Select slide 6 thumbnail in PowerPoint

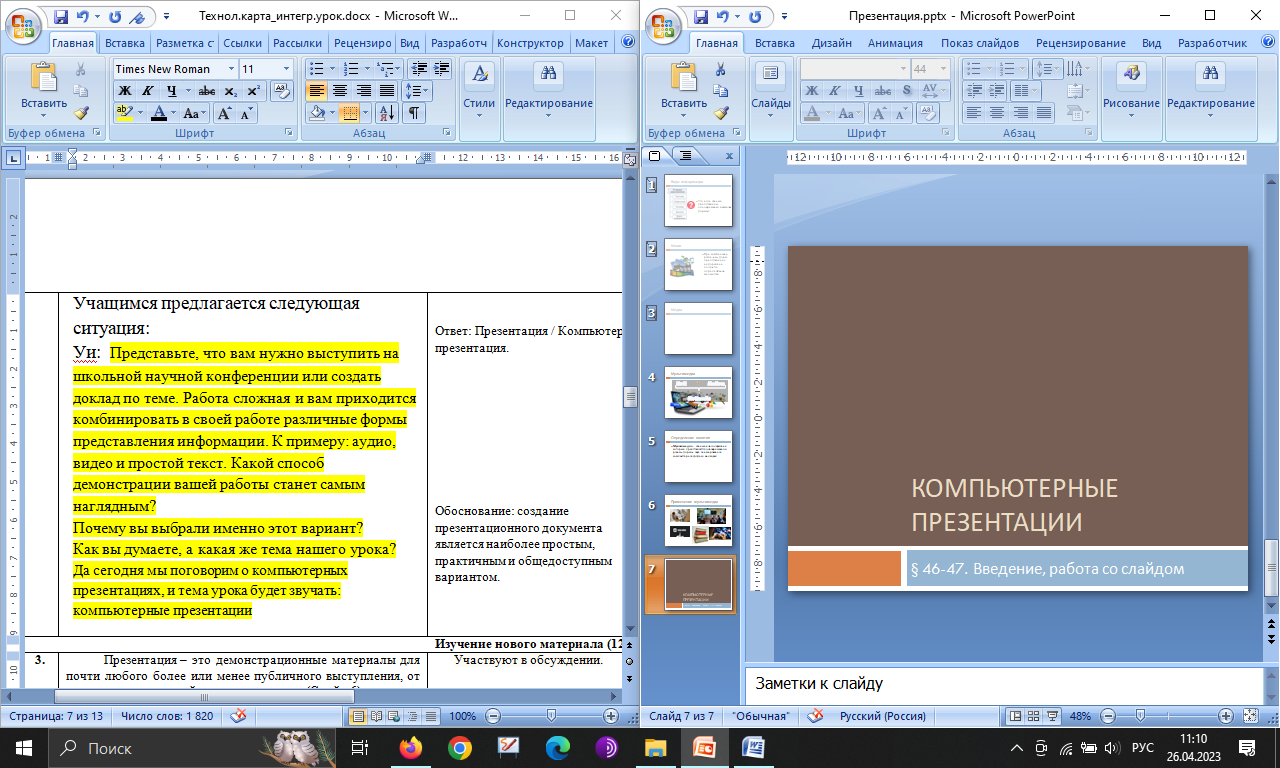tap(698, 520)
